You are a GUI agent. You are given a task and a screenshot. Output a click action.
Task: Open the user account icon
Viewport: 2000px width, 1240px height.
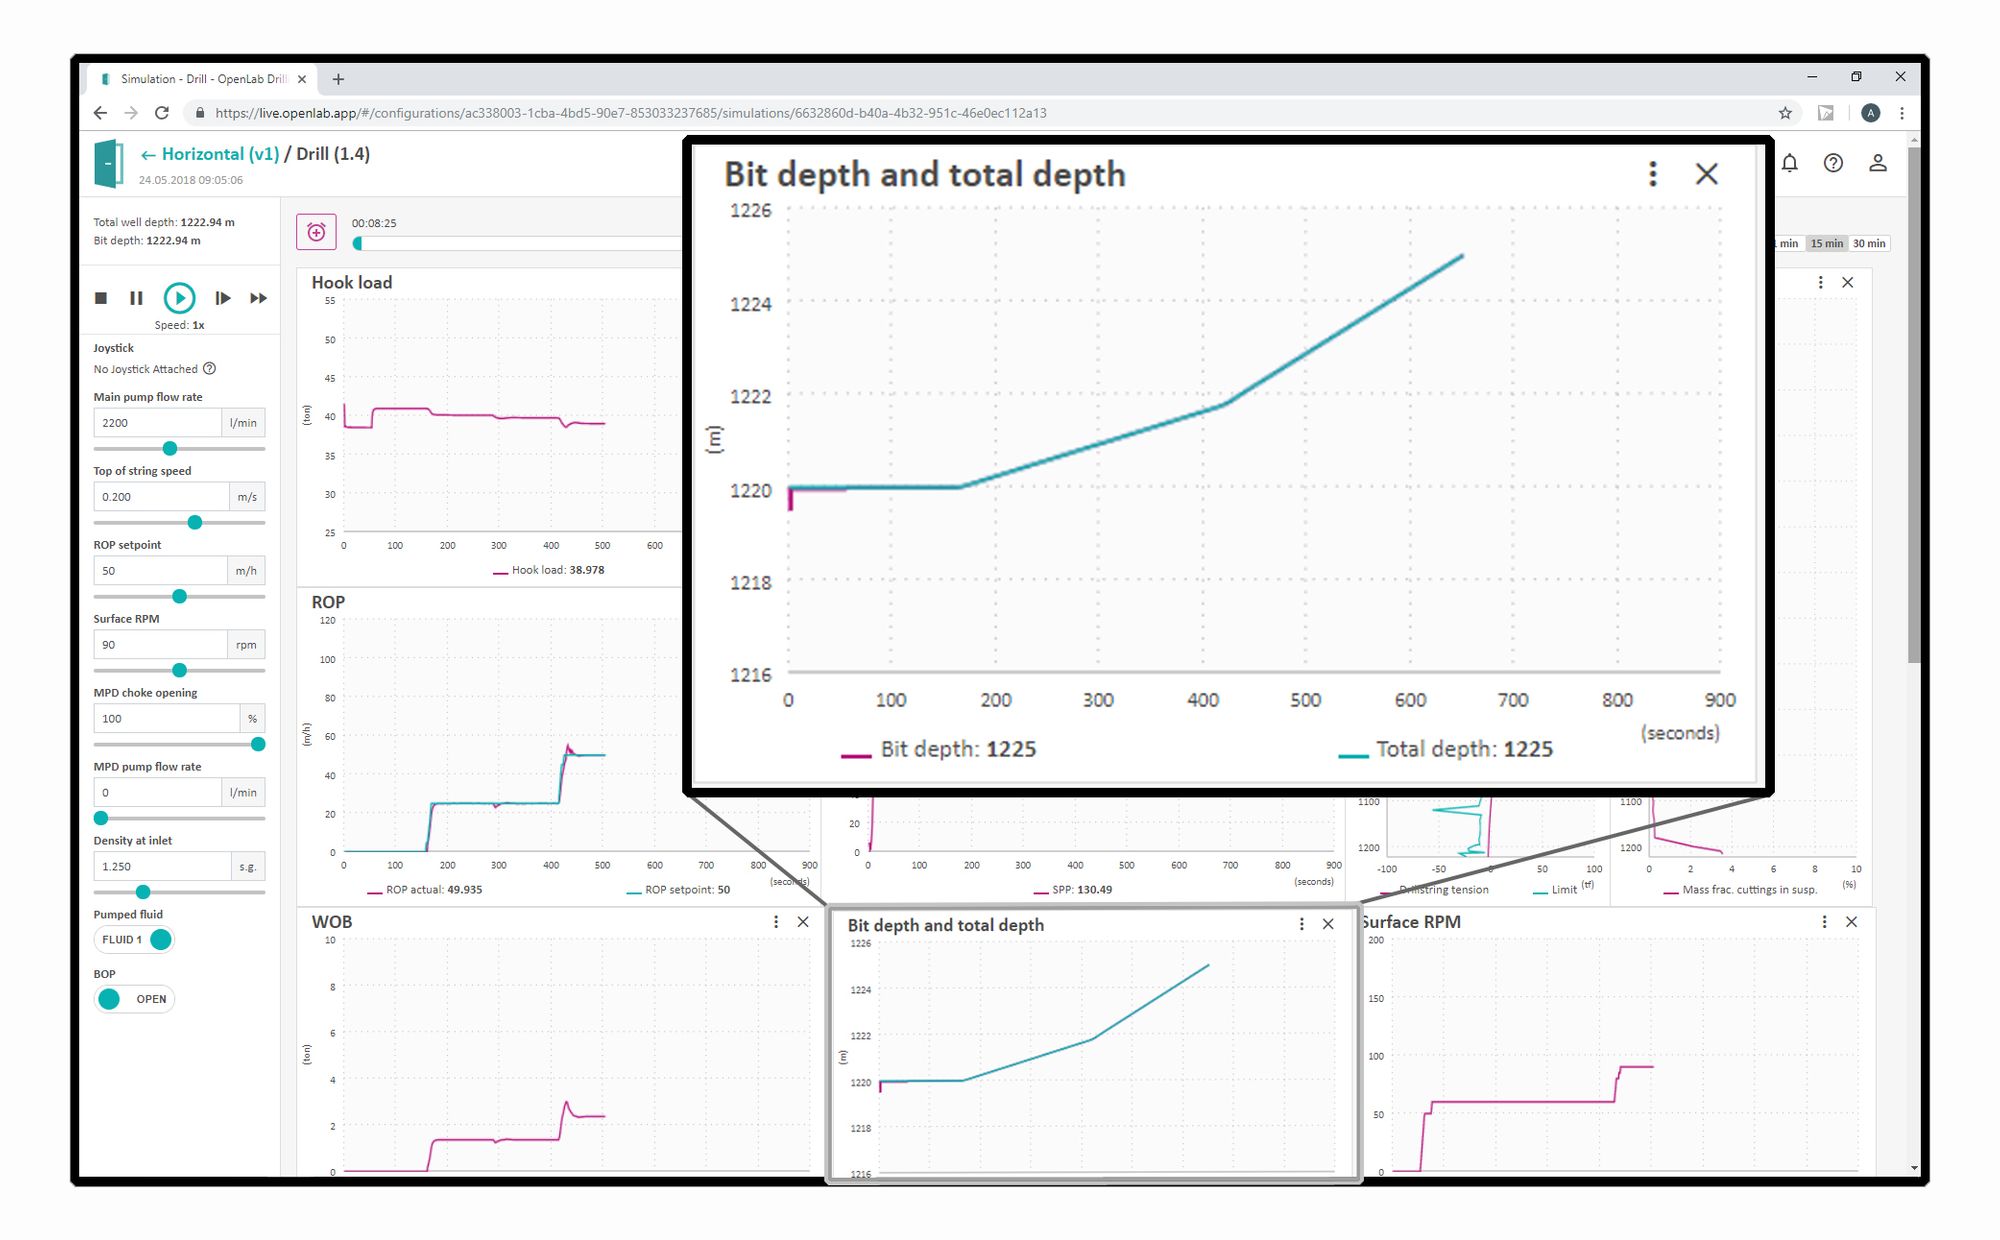[1877, 163]
